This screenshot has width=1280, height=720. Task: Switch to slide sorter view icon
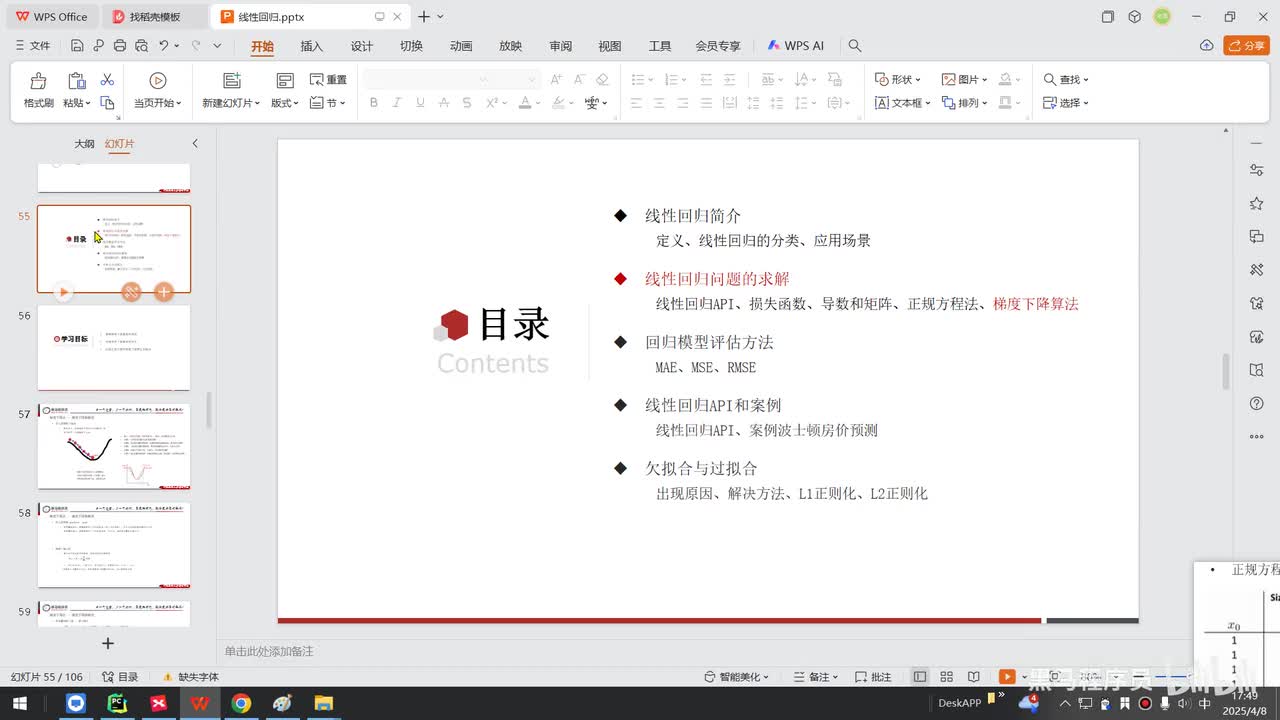[x=947, y=677]
